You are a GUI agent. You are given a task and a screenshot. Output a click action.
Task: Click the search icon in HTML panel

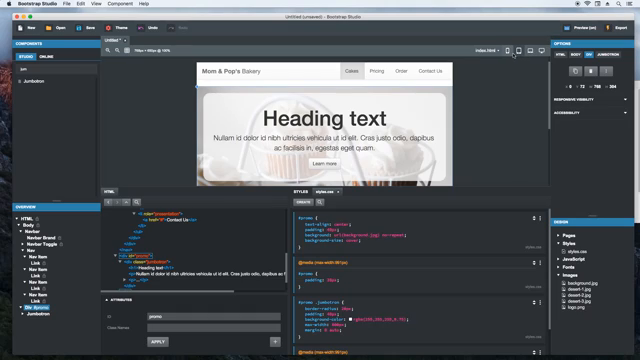tap(137, 202)
